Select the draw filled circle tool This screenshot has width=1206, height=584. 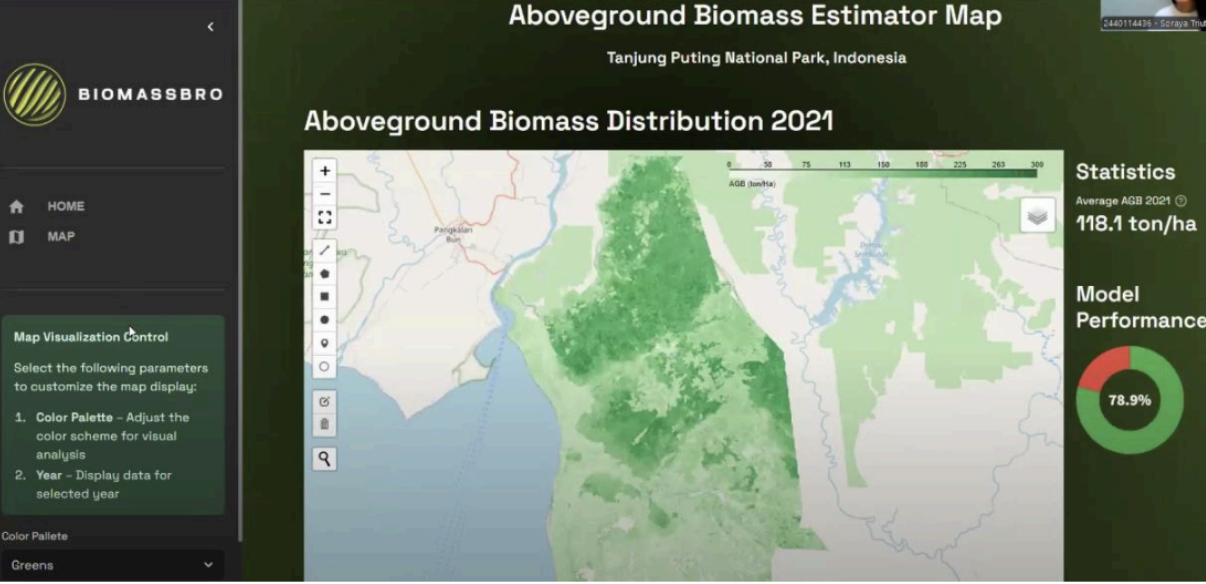pyautogui.click(x=324, y=320)
